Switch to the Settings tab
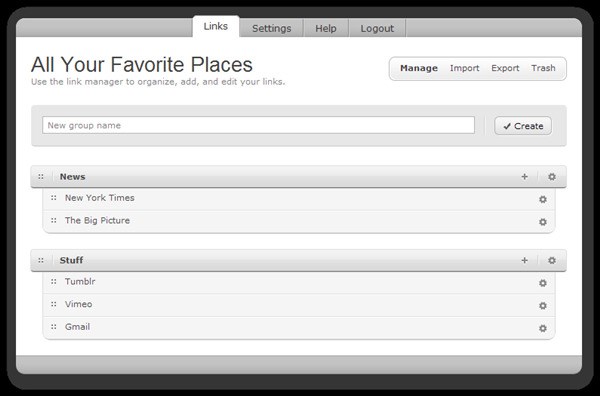600x396 pixels. click(272, 28)
